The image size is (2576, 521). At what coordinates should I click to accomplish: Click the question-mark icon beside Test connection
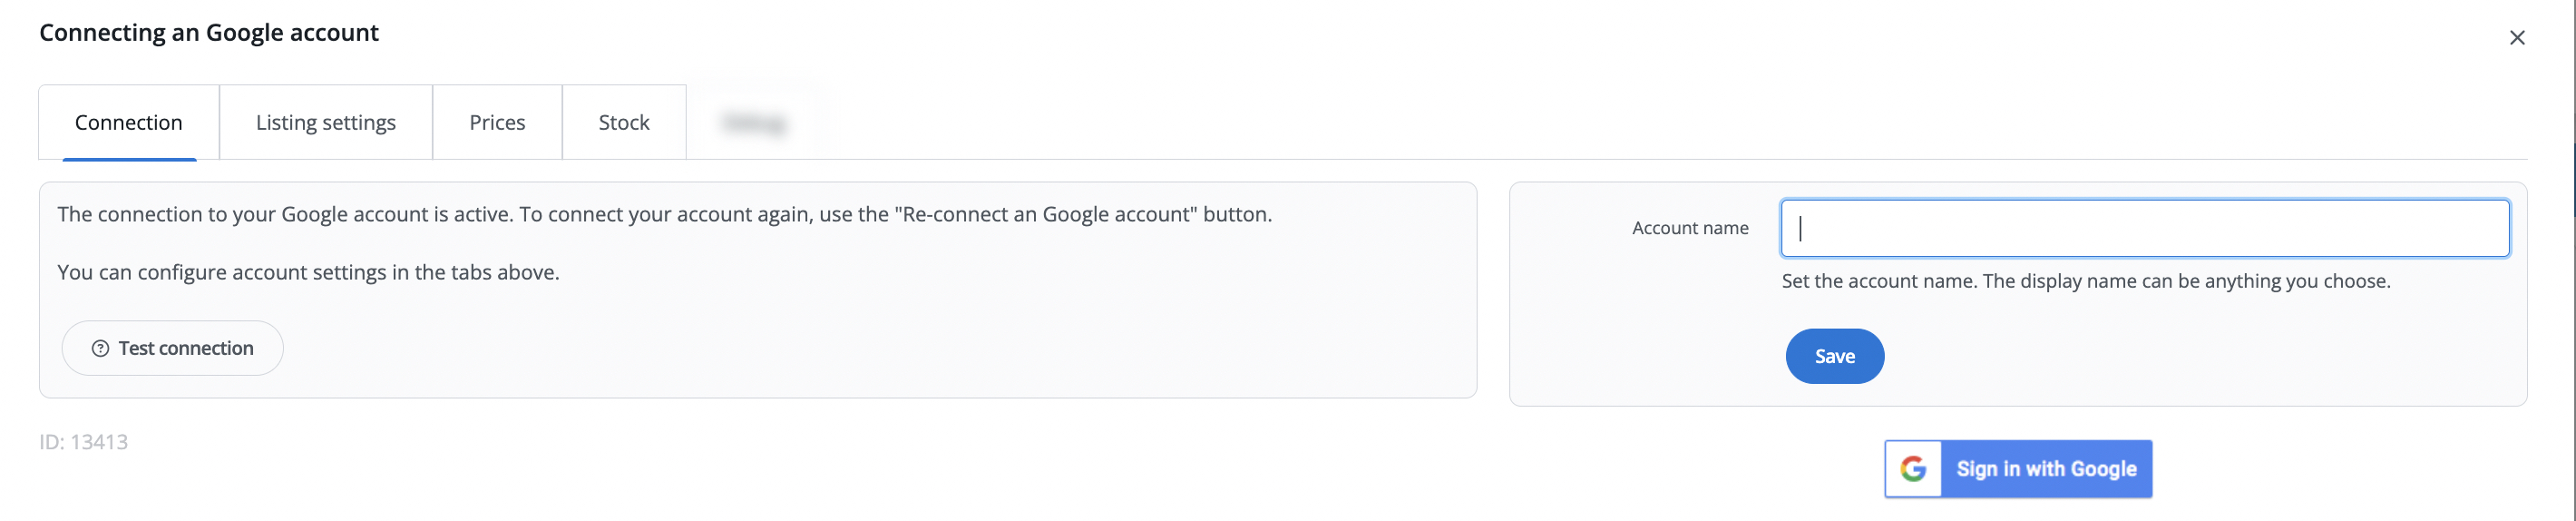pos(100,349)
